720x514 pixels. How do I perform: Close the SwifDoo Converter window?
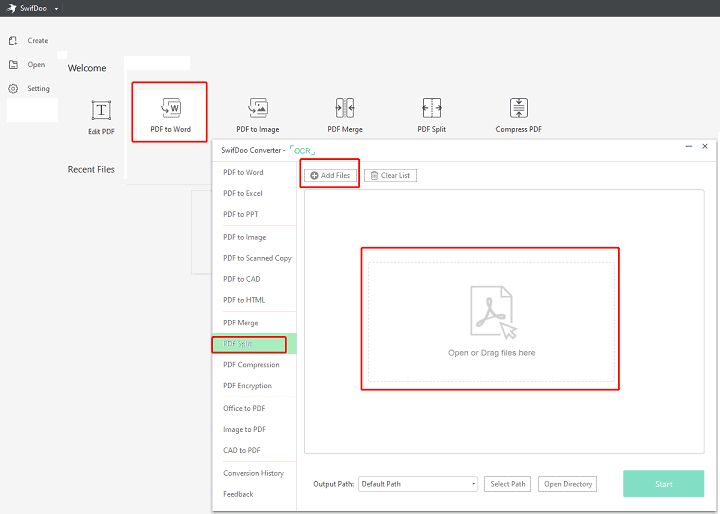coord(705,146)
